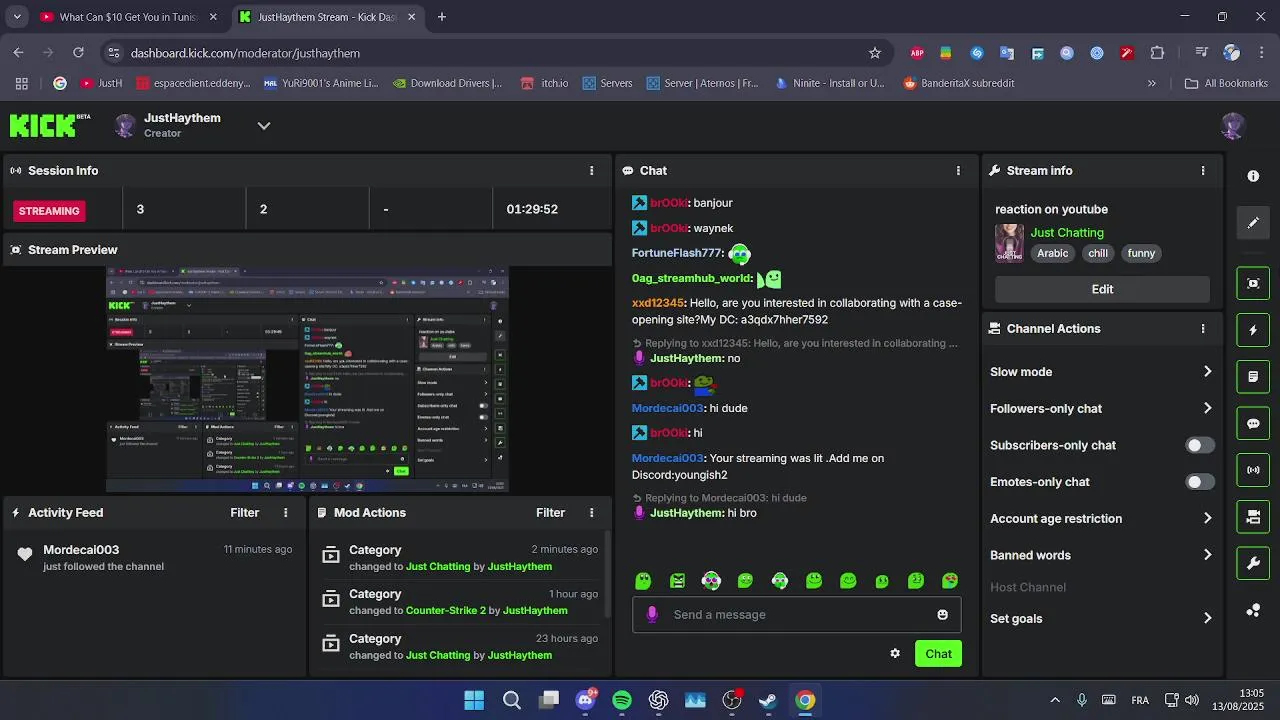This screenshot has width=1280, height=720.
Task: Expand Set goals options
Action: pyautogui.click(x=1207, y=618)
